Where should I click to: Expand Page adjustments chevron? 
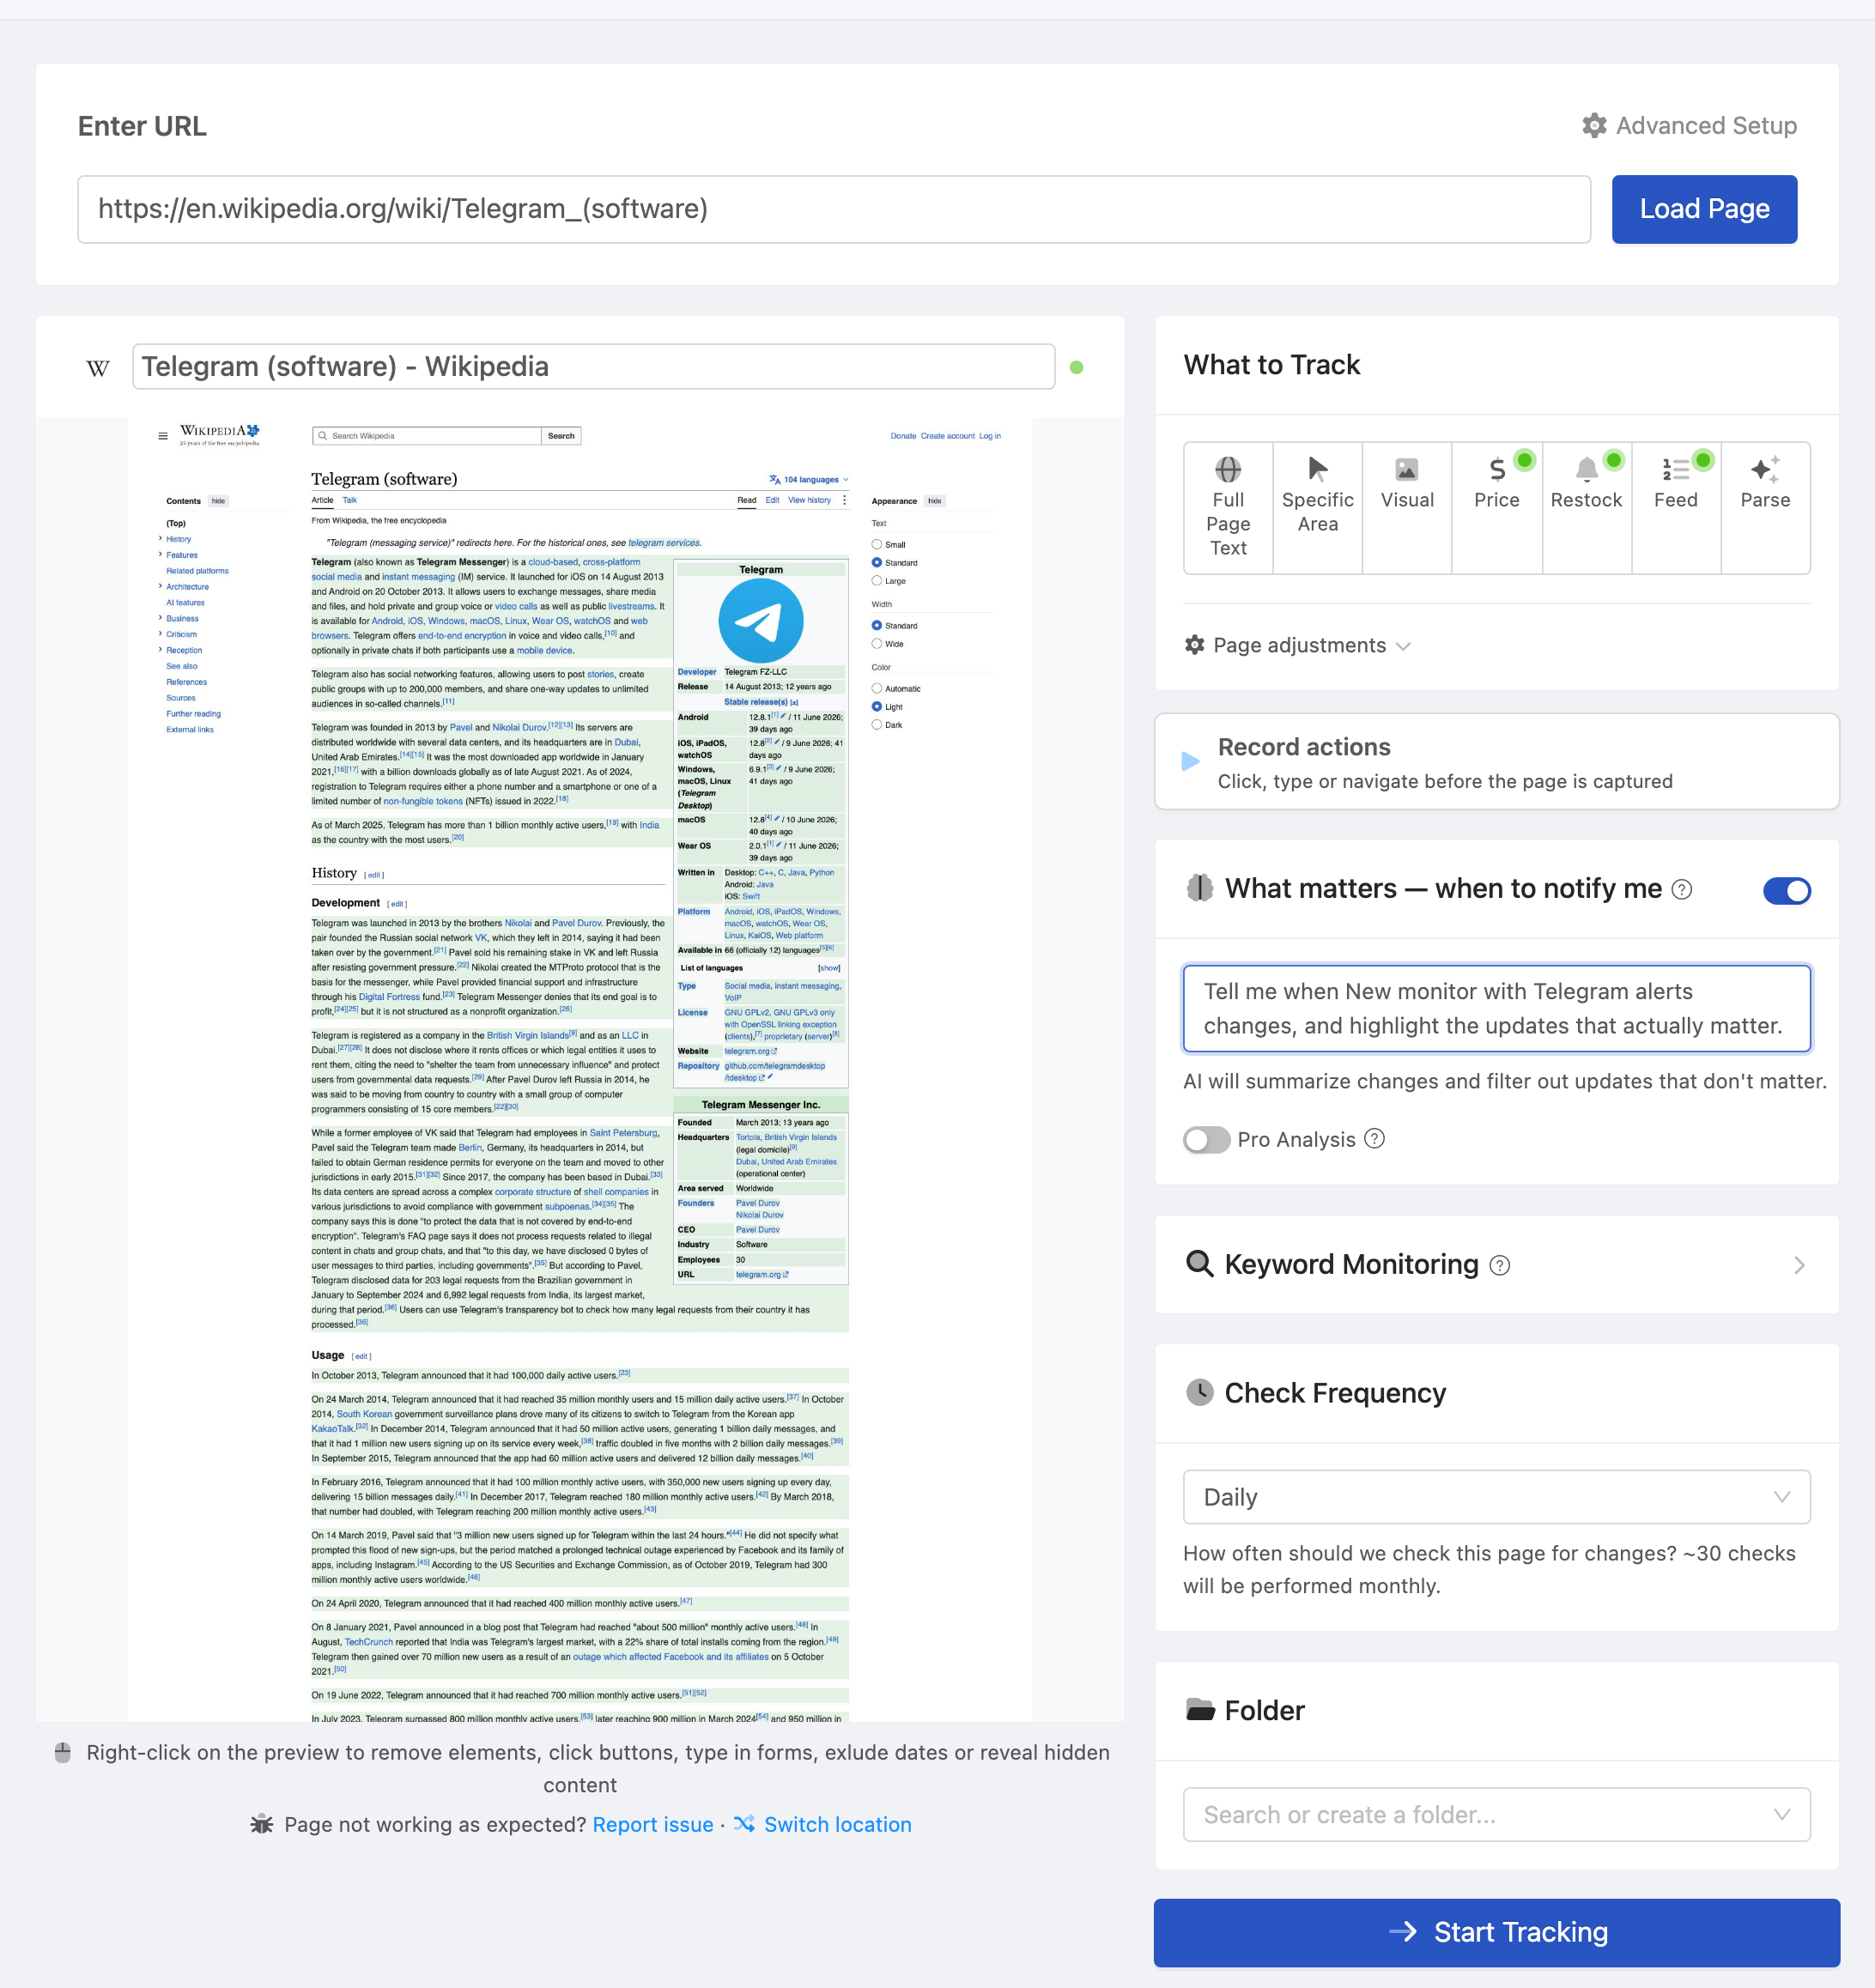(1403, 646)
